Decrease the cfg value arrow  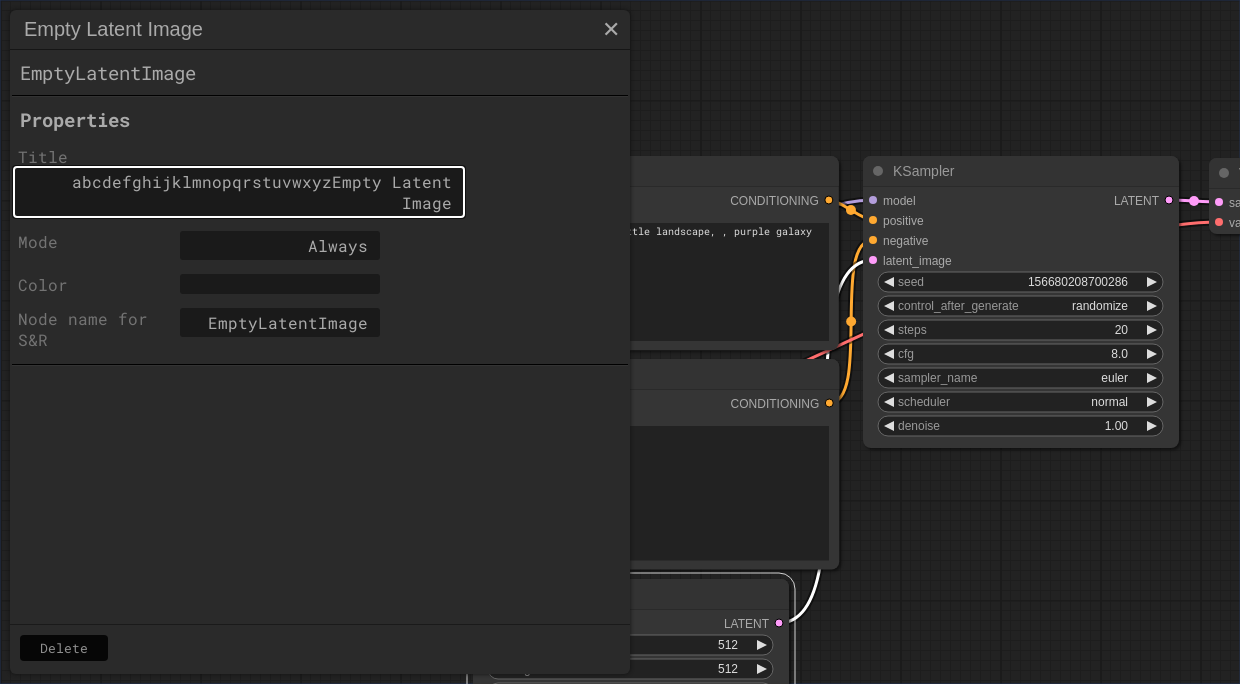(889, 354)
